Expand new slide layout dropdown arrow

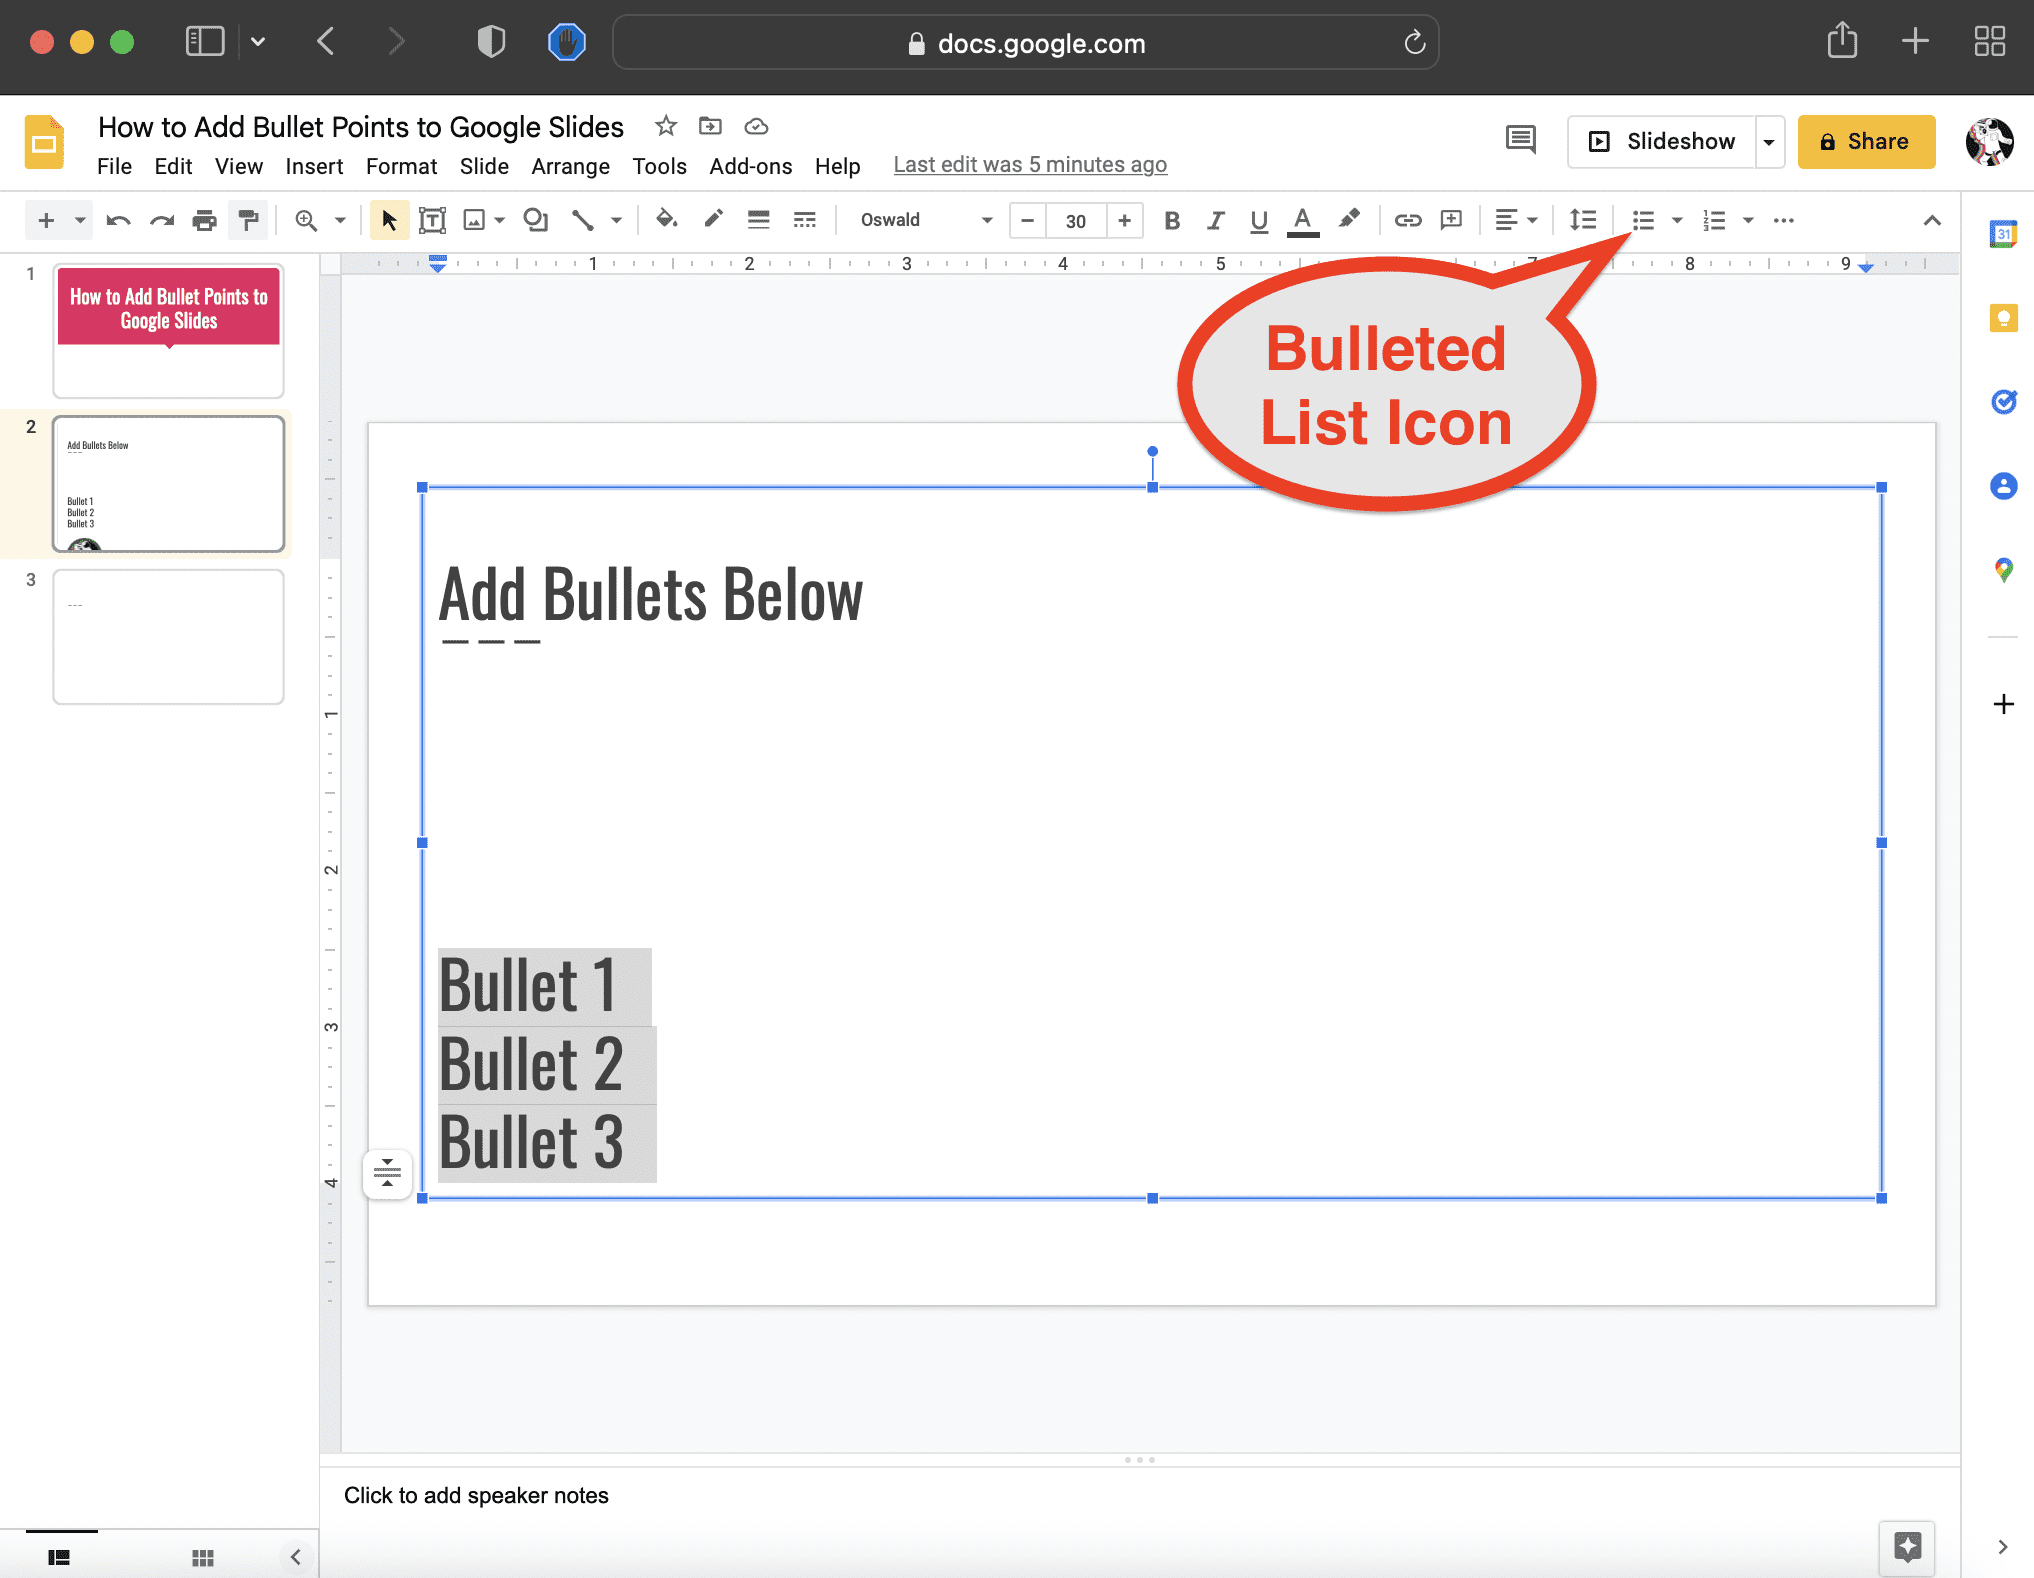(x=80, y=220)
